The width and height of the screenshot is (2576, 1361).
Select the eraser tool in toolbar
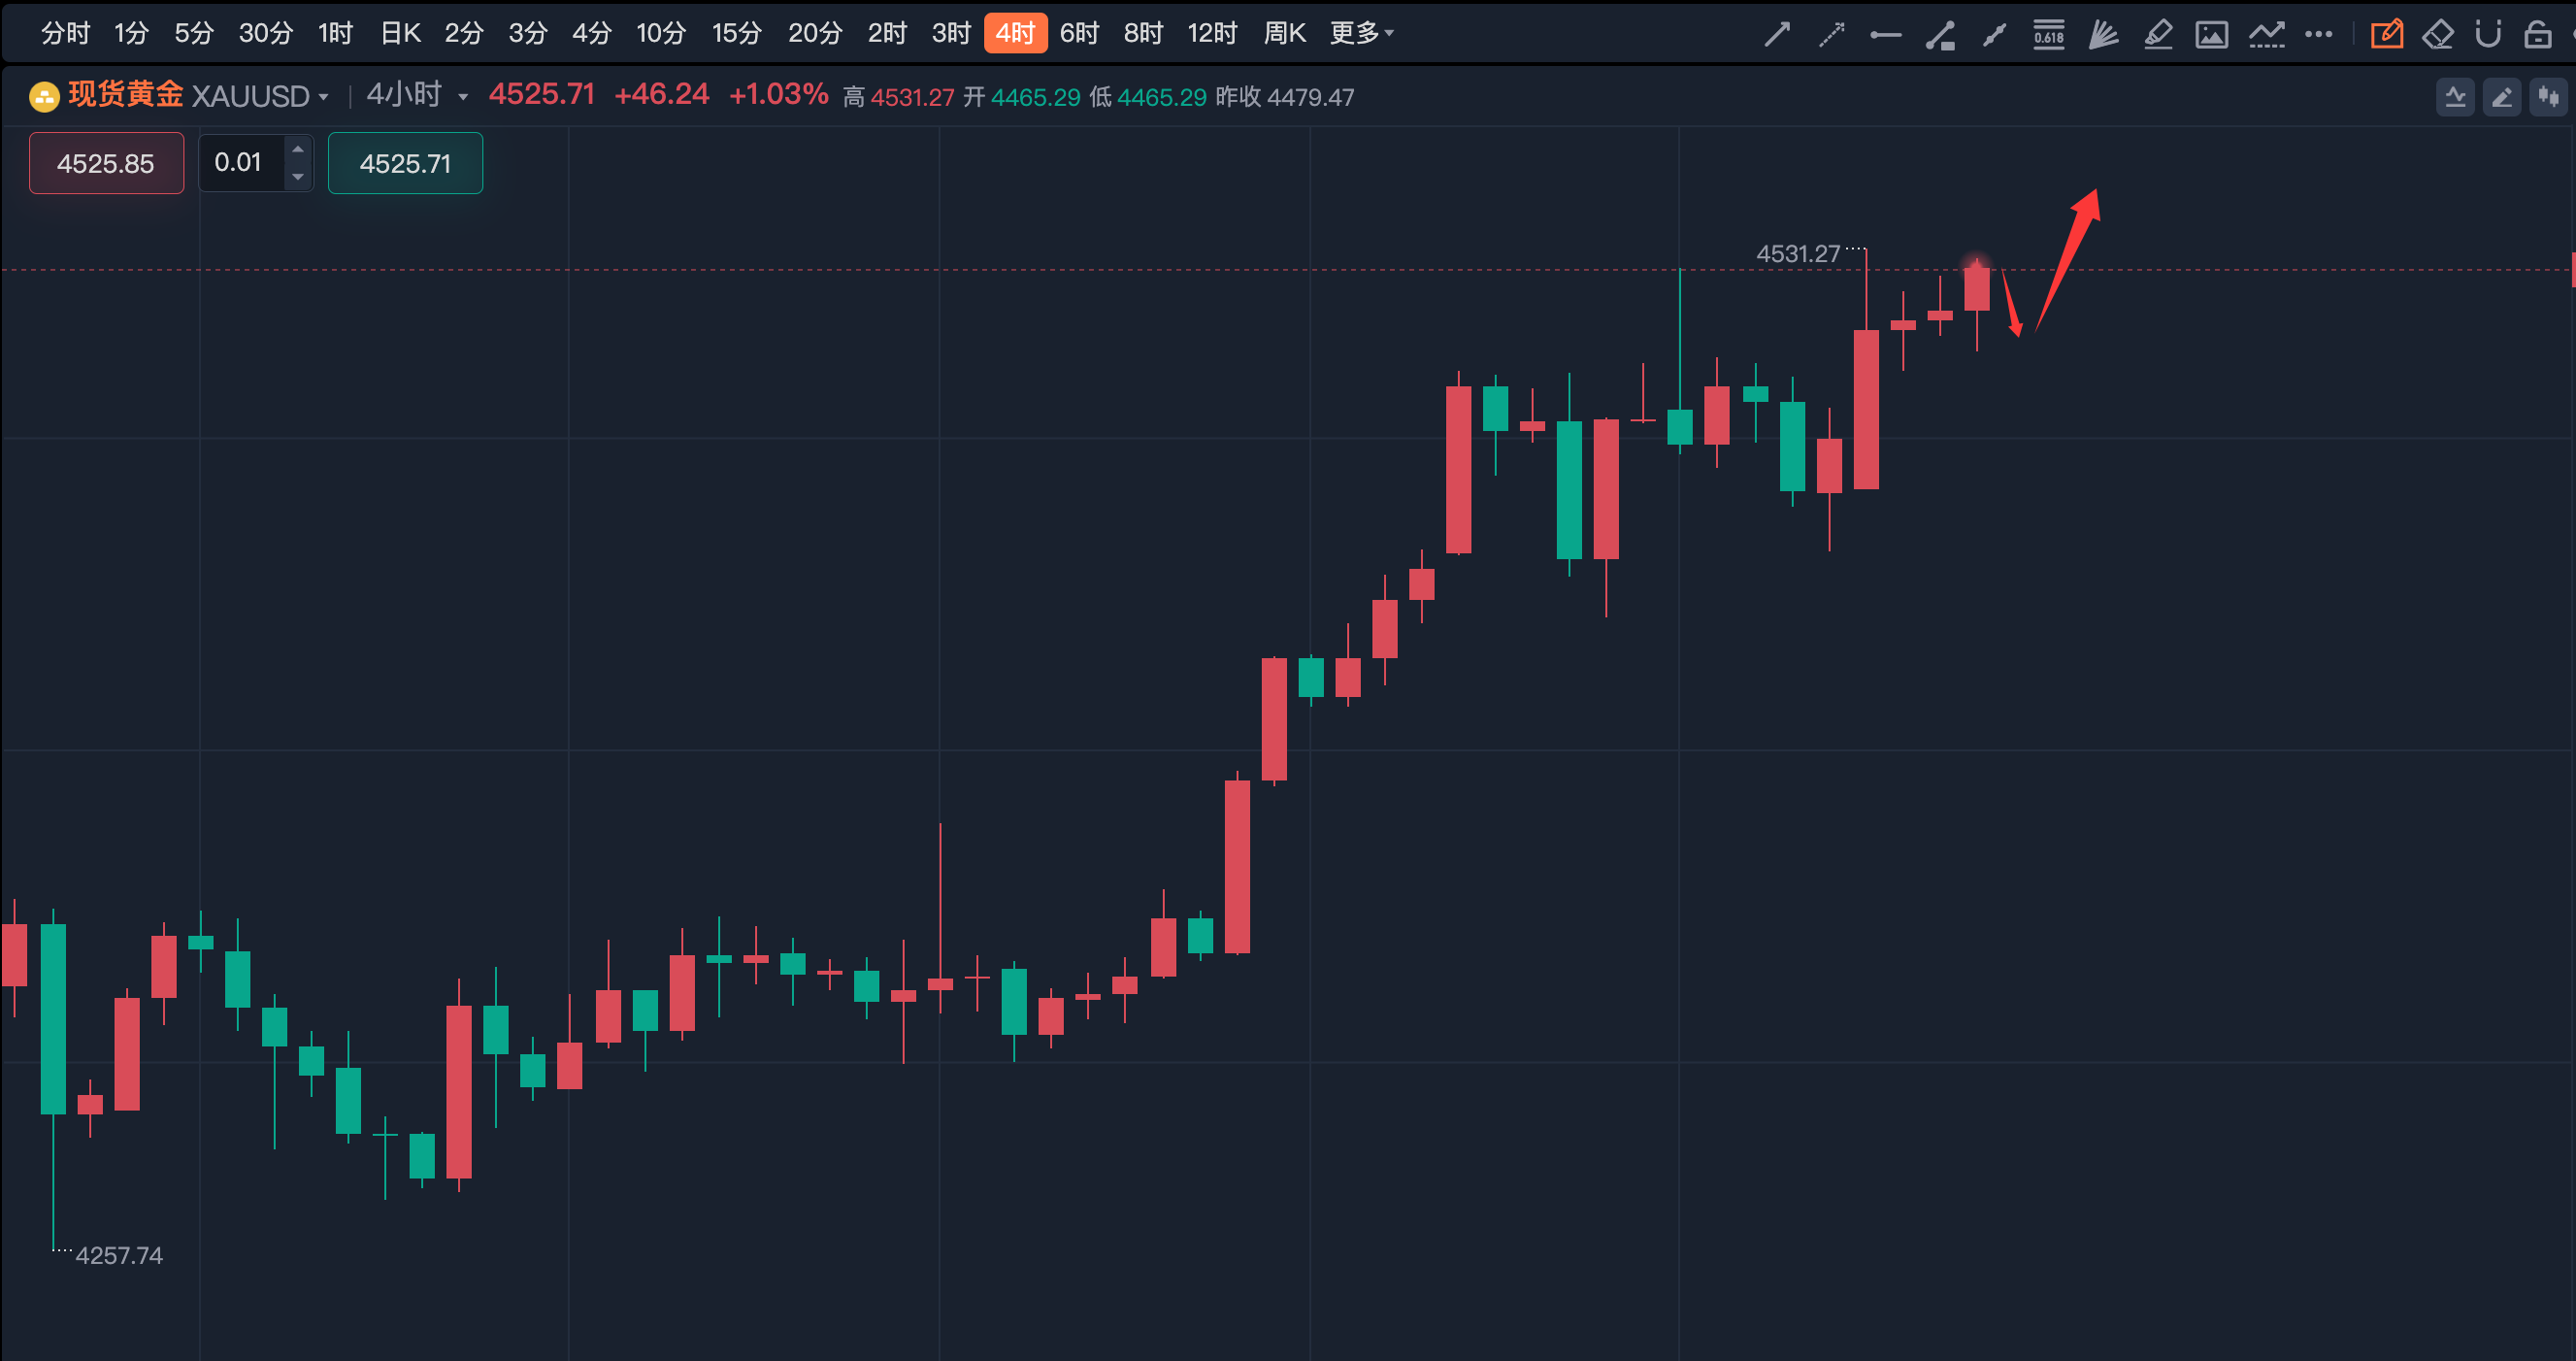coord(2438,35)
